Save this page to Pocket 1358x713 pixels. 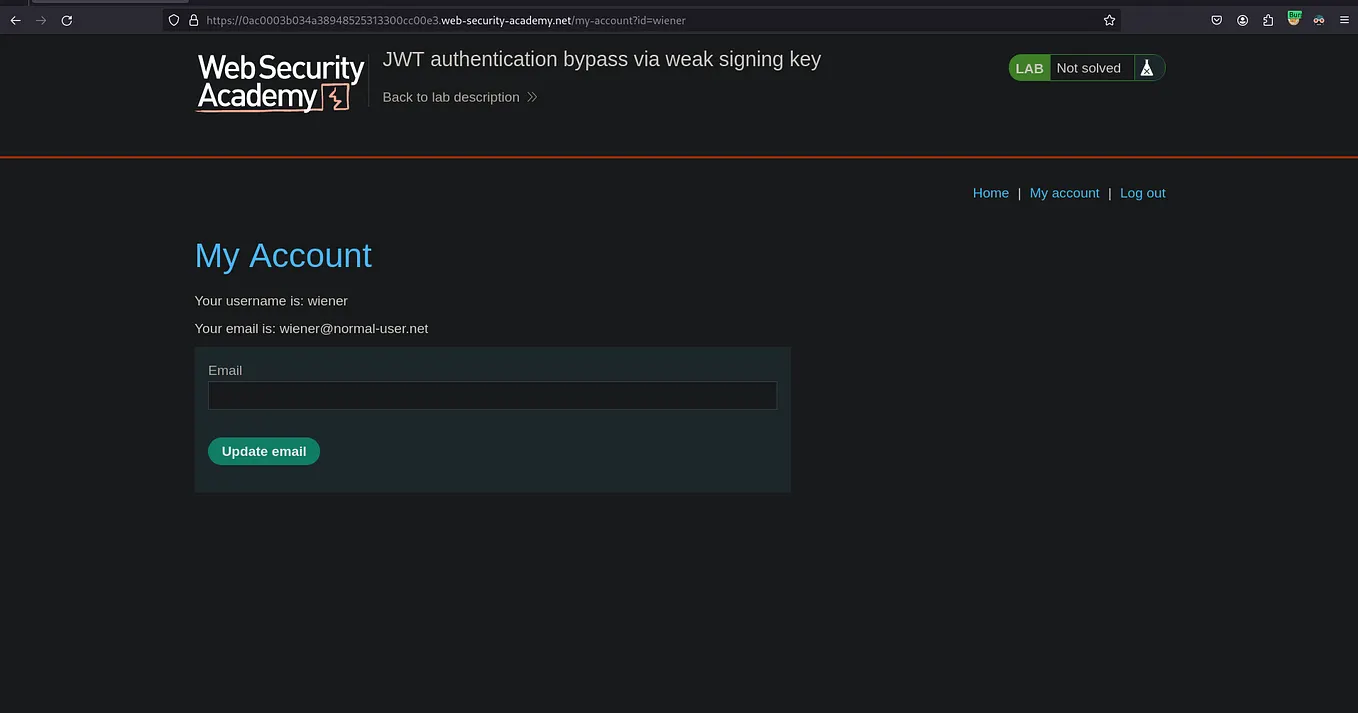click(x=1216, y=20)
